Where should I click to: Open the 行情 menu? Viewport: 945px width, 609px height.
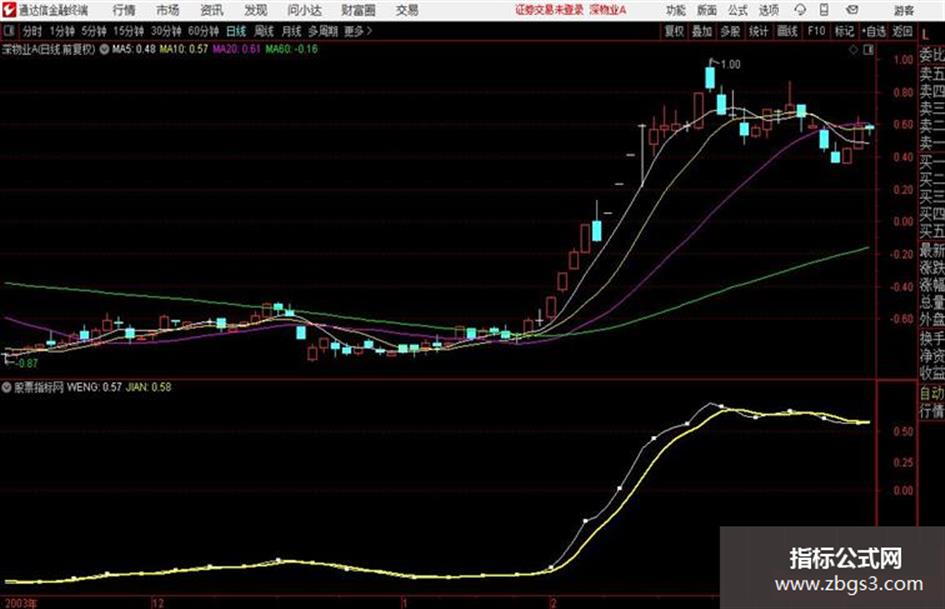click(124, 10)
